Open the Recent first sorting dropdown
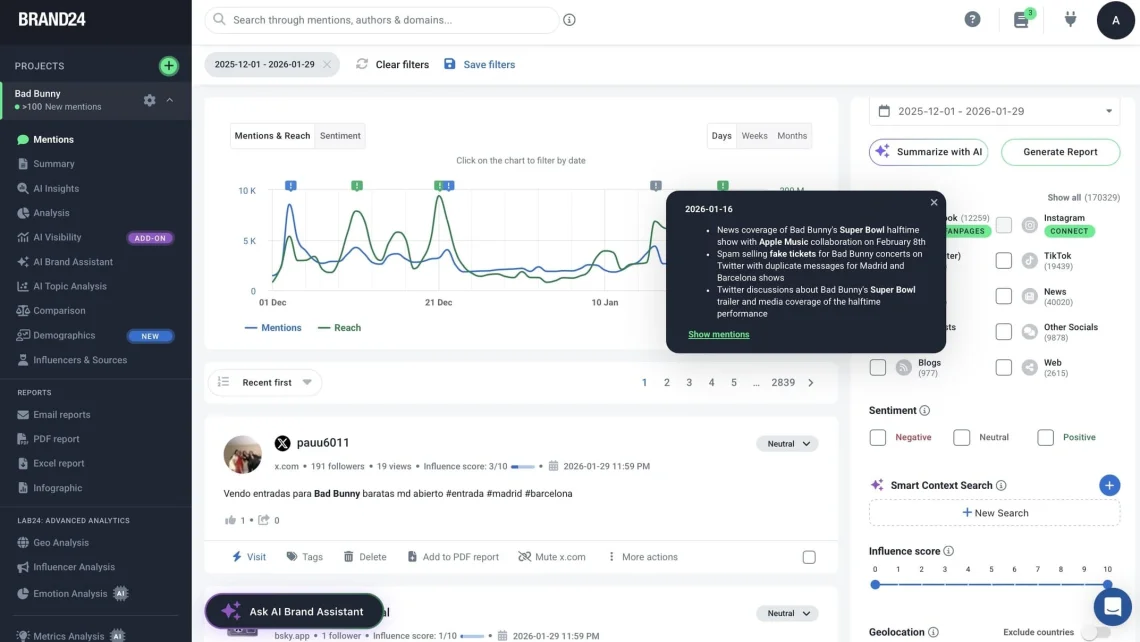This screenshot has width=1140, height=642. point(264,382)
